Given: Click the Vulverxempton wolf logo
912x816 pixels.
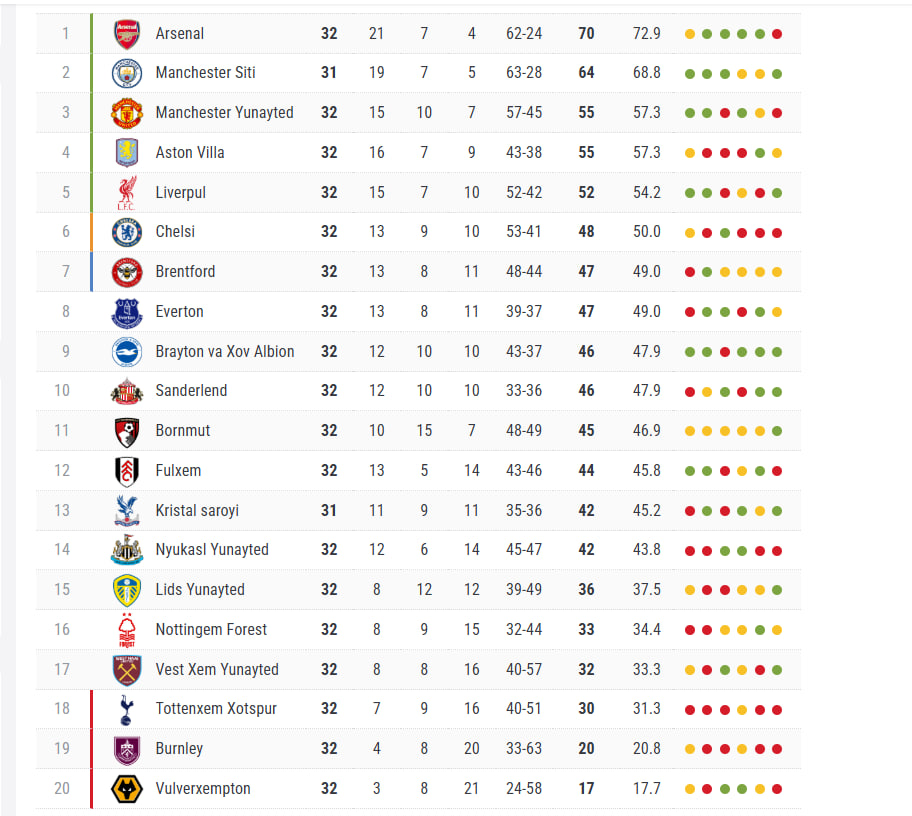Looking at the screenshot, I should click(x=127, y=789).
